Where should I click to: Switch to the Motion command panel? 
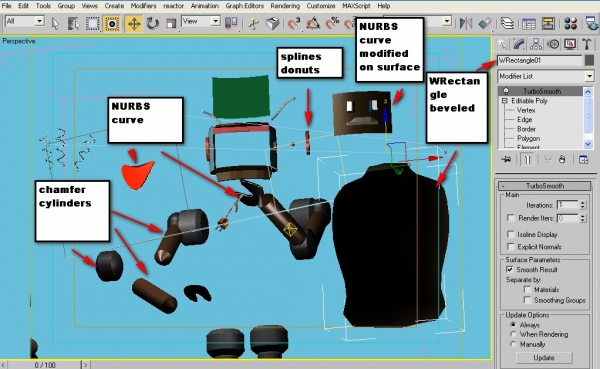(x=553, y=44)
